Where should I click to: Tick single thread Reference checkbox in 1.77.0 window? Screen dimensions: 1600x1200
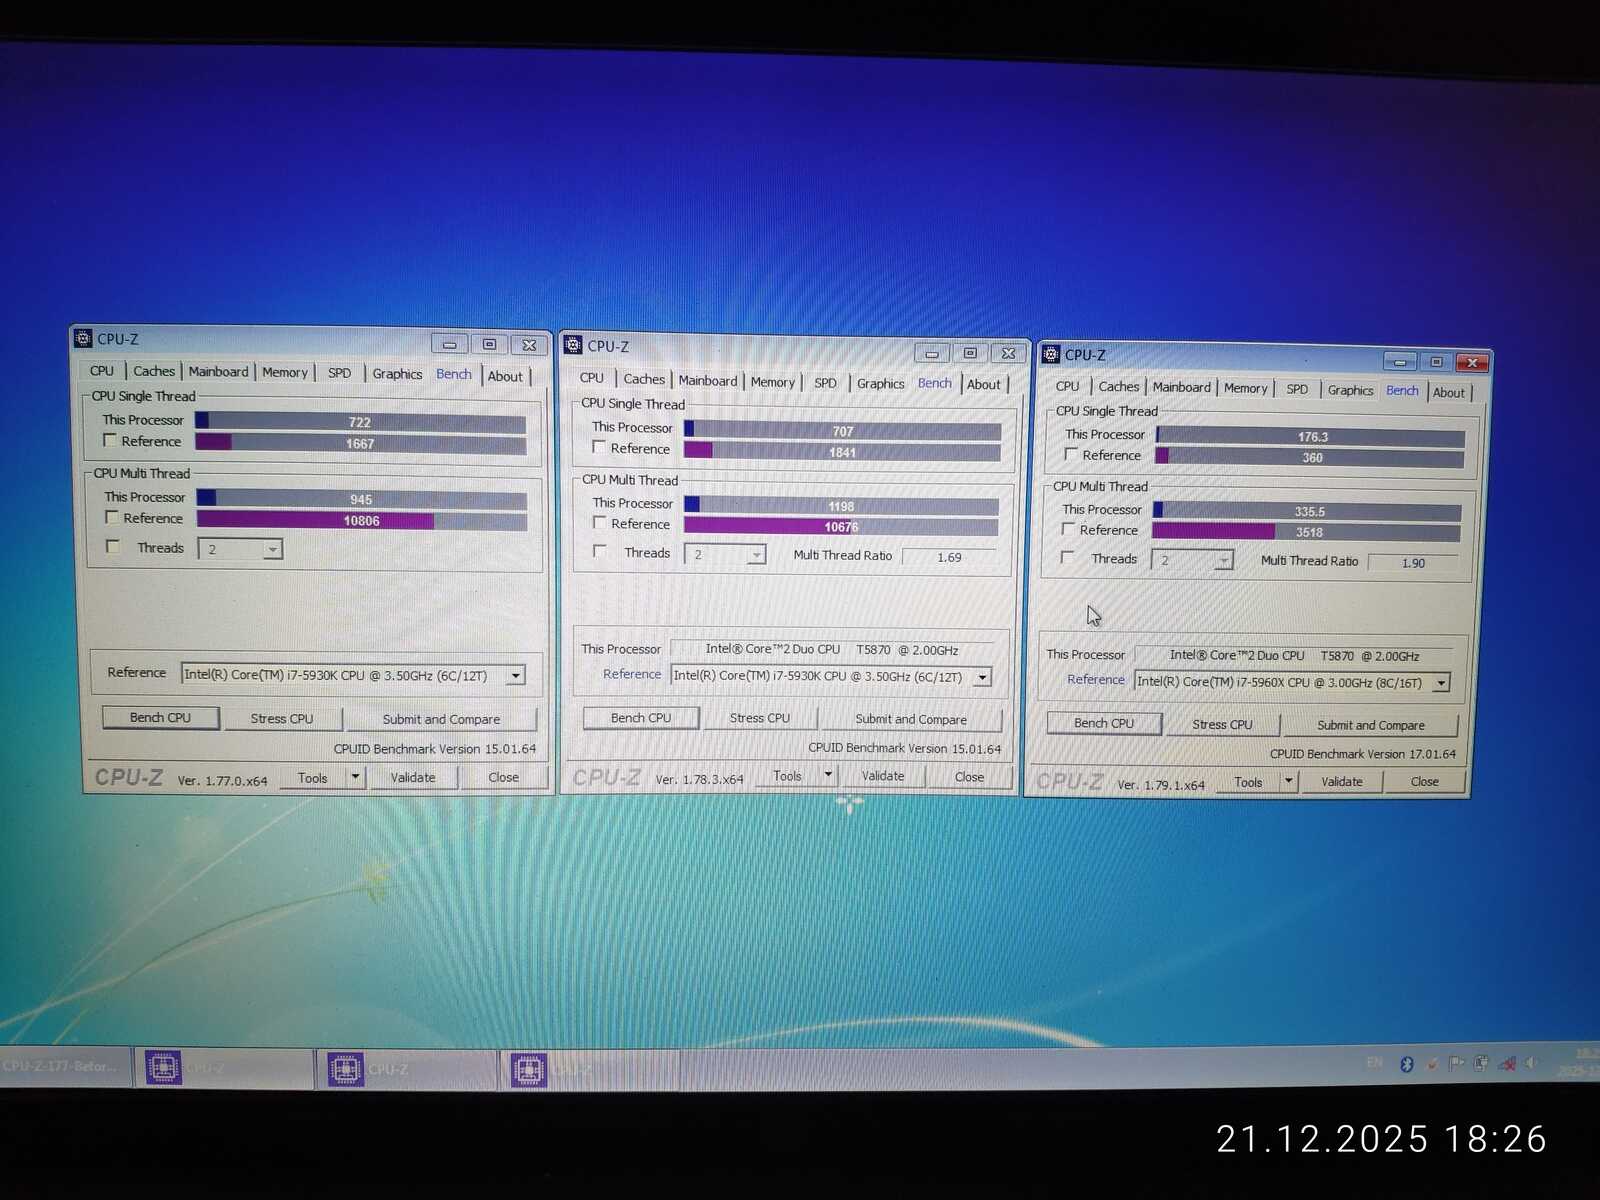point(110,440)
